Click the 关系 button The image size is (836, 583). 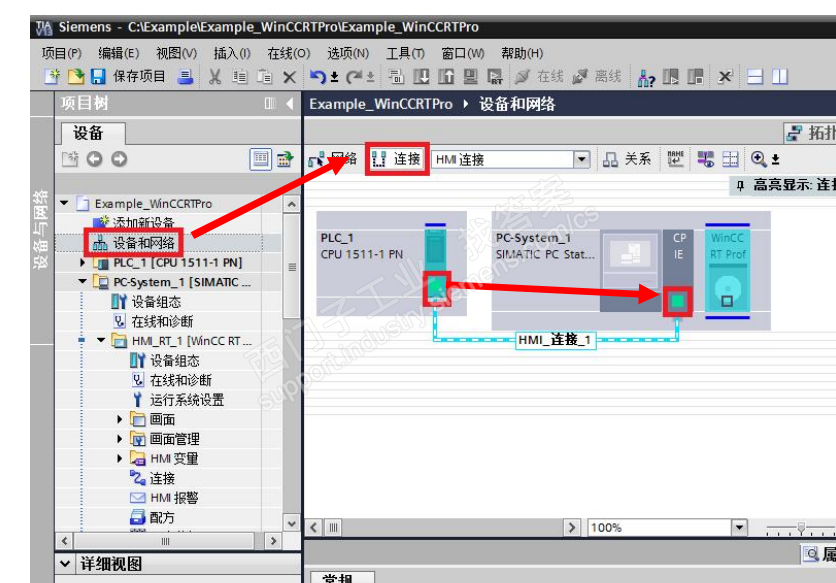tap(627, 159)
